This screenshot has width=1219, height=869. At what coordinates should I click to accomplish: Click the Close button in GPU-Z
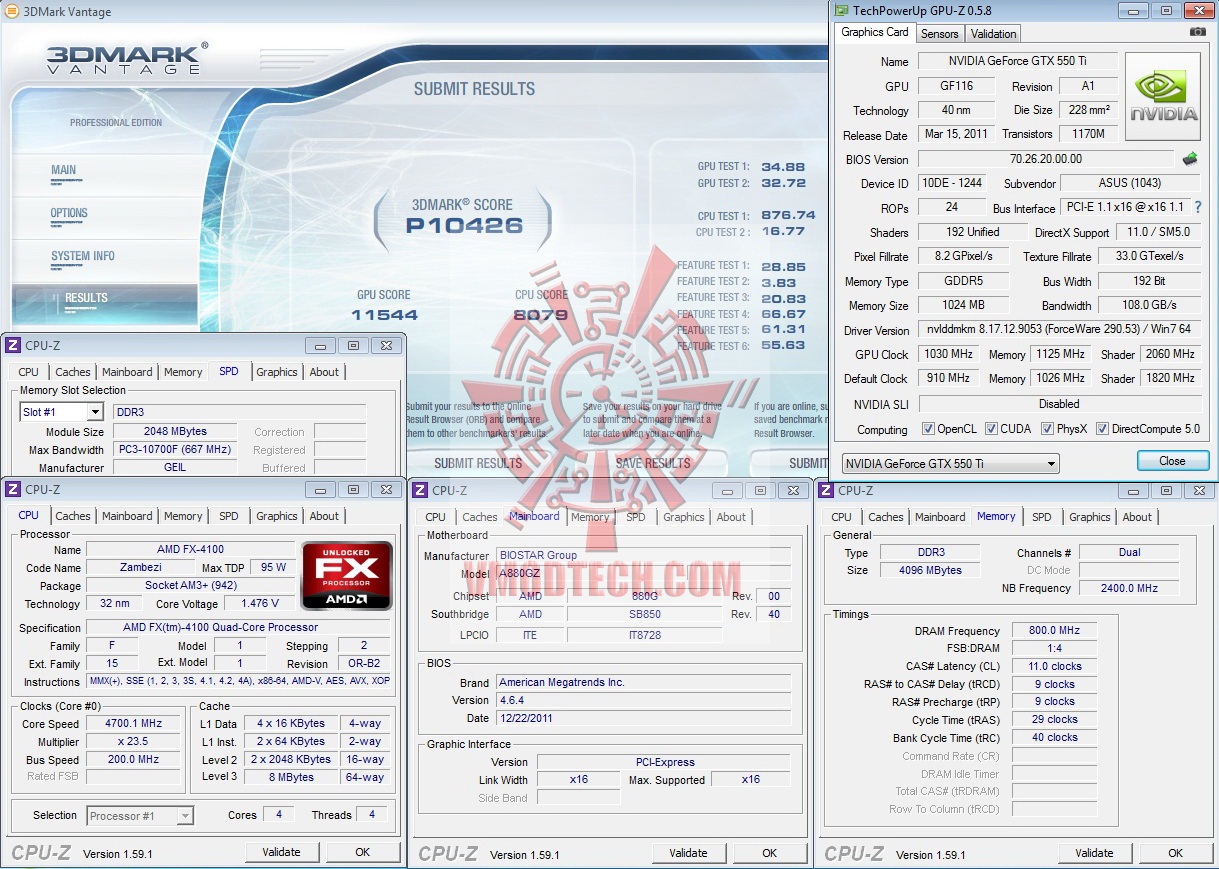[1172, 461]
